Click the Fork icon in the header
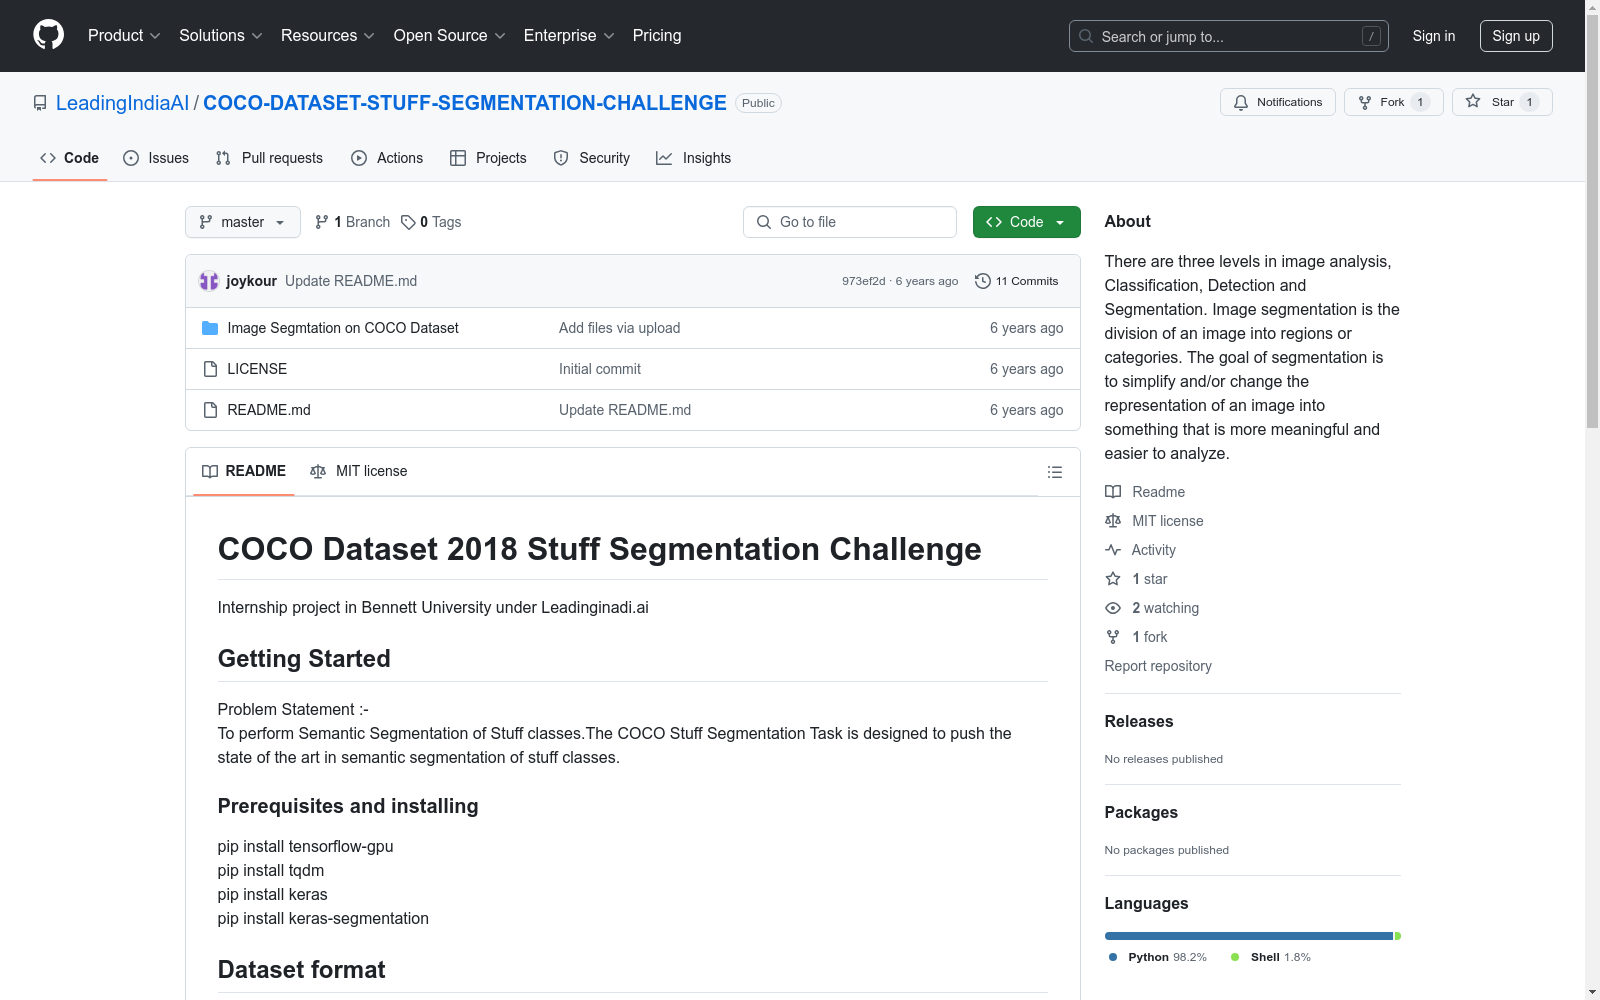This screenshot has height=1000, width=1600. pyautogui.click(x=1365, y=102)
